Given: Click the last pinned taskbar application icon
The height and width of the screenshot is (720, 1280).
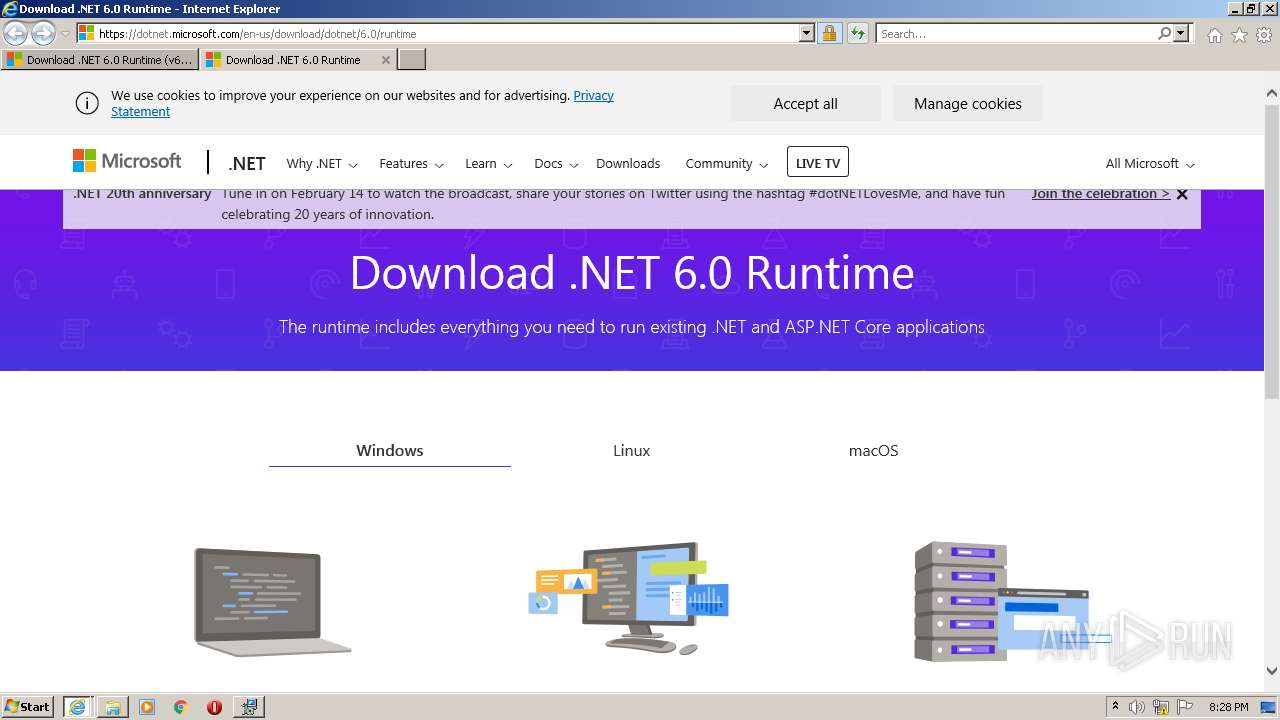Looking at the screenshot, I should (249, 706).
